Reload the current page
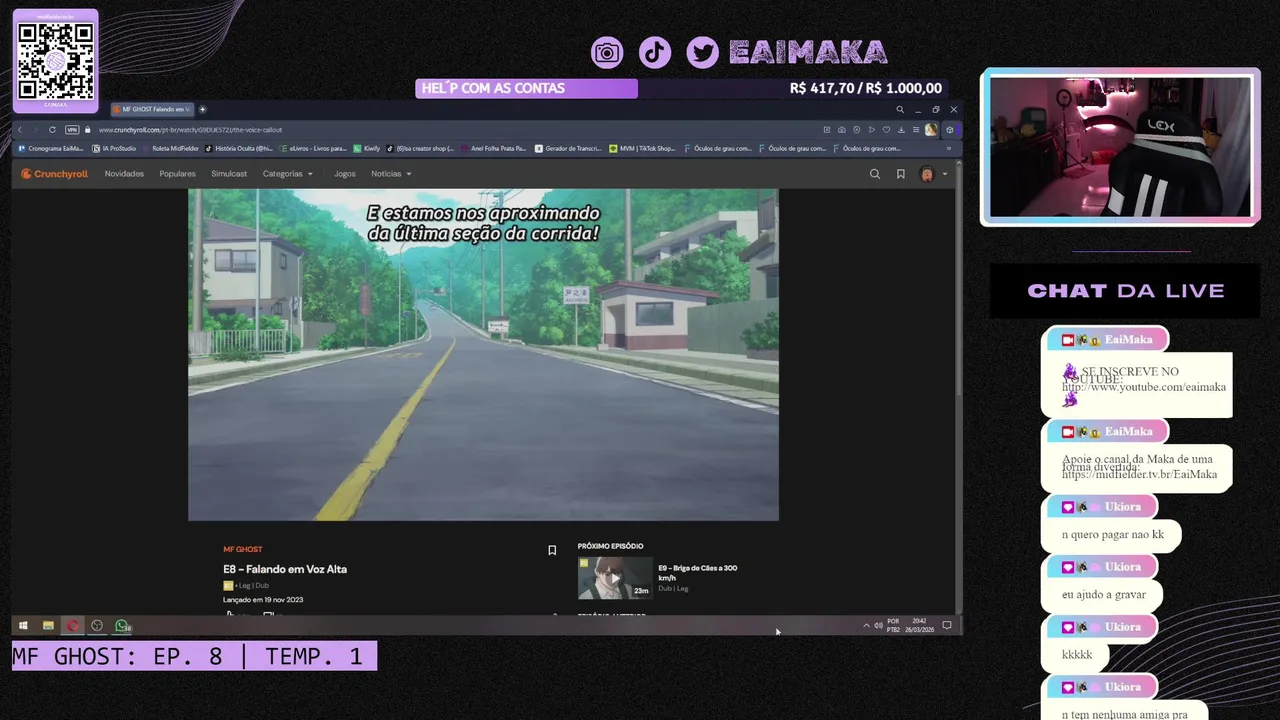Image resolution: width=1280 pixels, height=720 pixels. (x=52, y=130)
